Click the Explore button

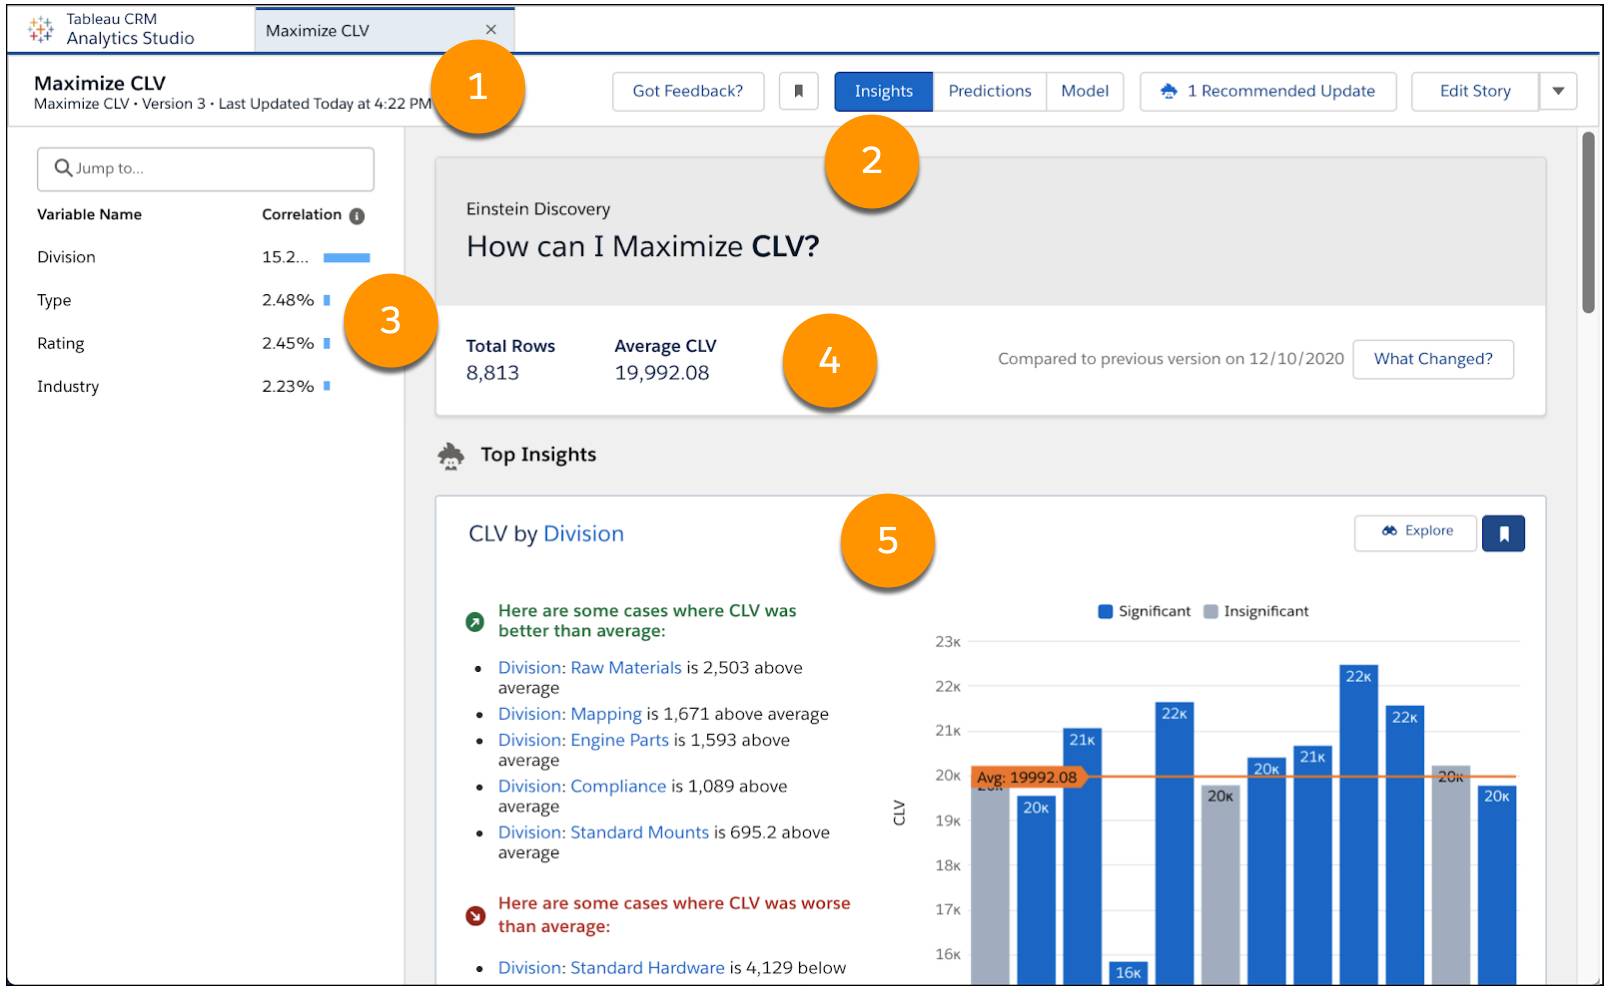coord(1415,532)
